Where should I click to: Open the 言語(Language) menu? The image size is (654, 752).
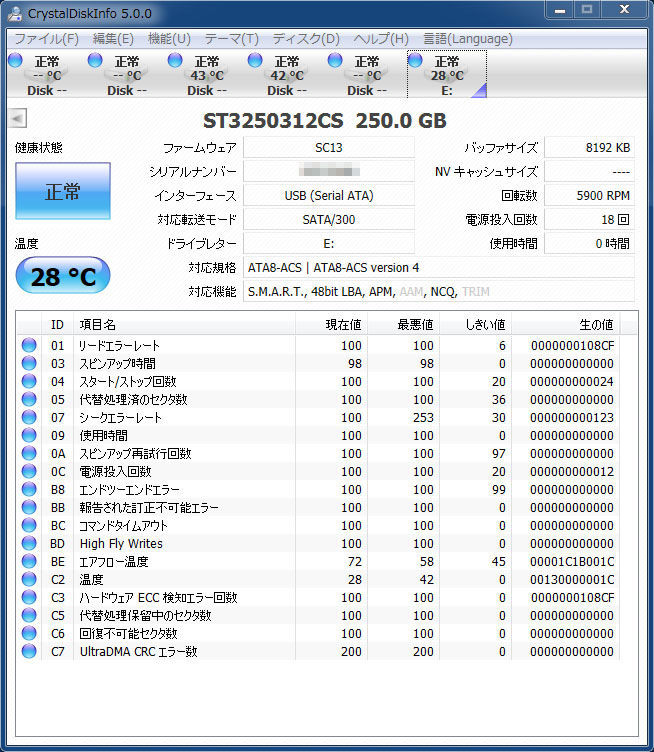[x=467, y=39]
